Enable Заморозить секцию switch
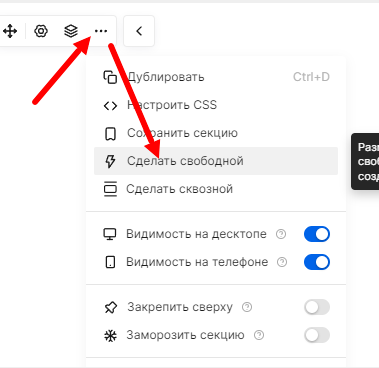379x368 pixels. coord(317,335)
